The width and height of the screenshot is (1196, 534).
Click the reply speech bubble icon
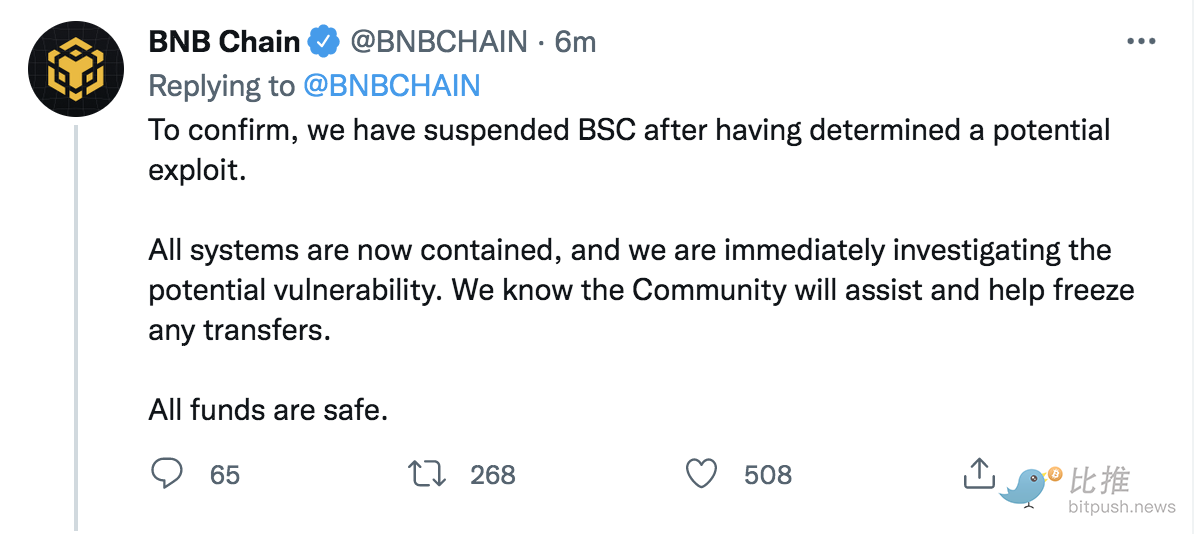(x=167, y=474)
